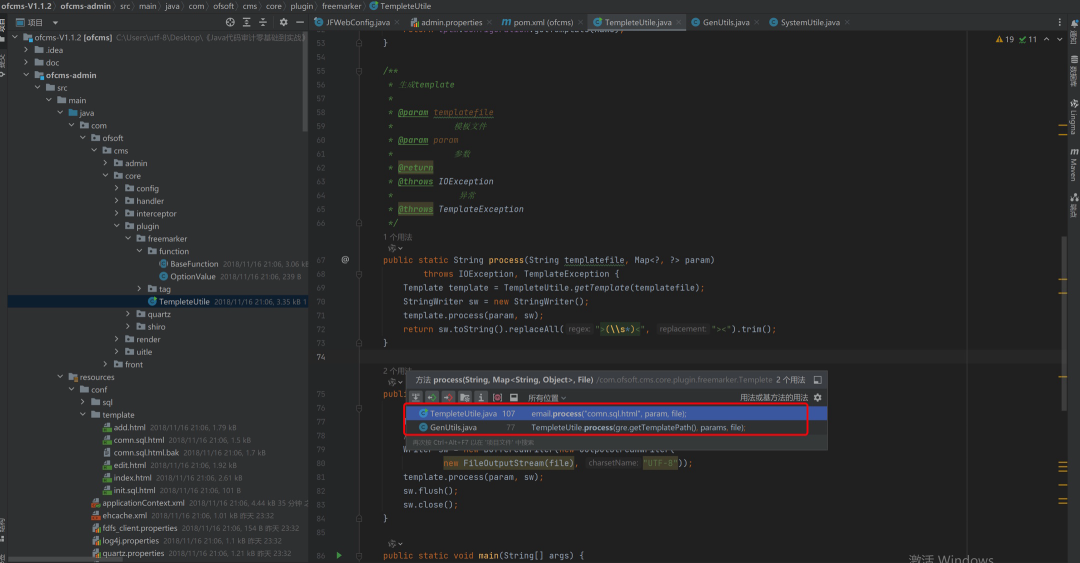The width and height of the screenshot is (1080, 563).
Task: Switch to GenUtils.java tab
Action: 726,22
